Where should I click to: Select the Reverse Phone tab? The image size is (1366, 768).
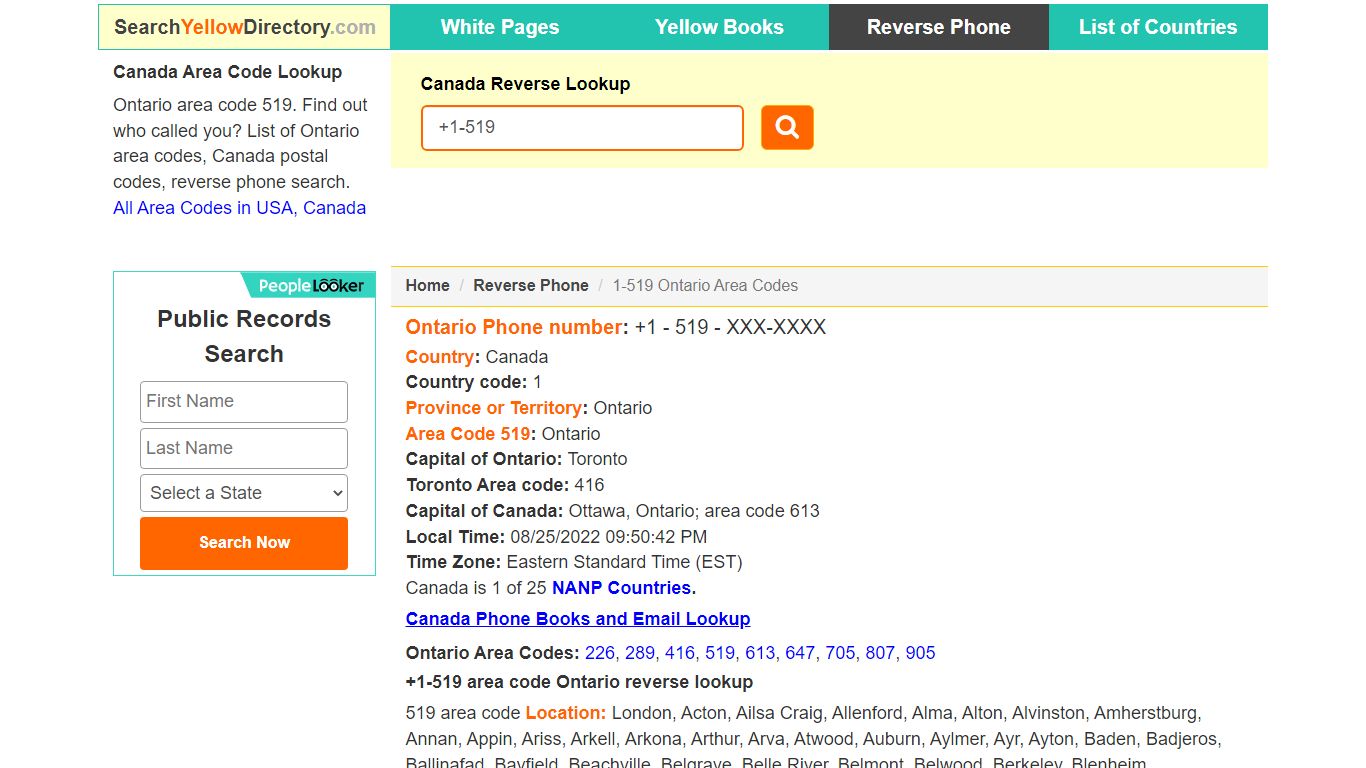pyautogui.click(x=939, y=27)
